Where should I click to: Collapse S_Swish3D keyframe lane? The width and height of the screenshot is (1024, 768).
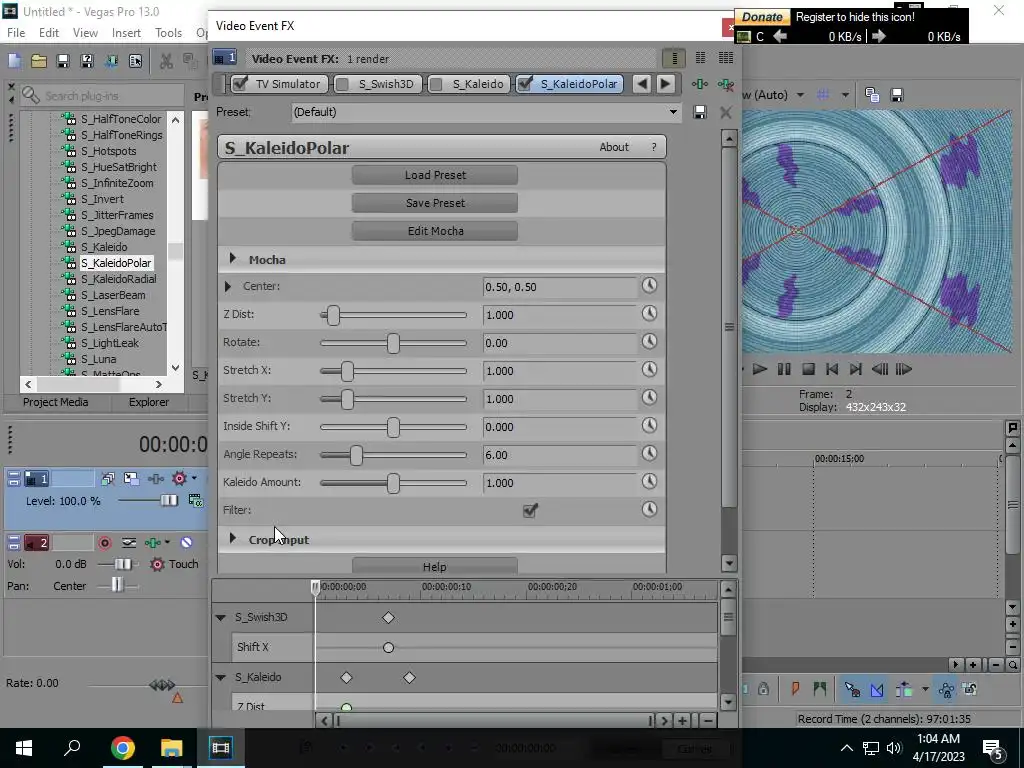click(221, 617)
